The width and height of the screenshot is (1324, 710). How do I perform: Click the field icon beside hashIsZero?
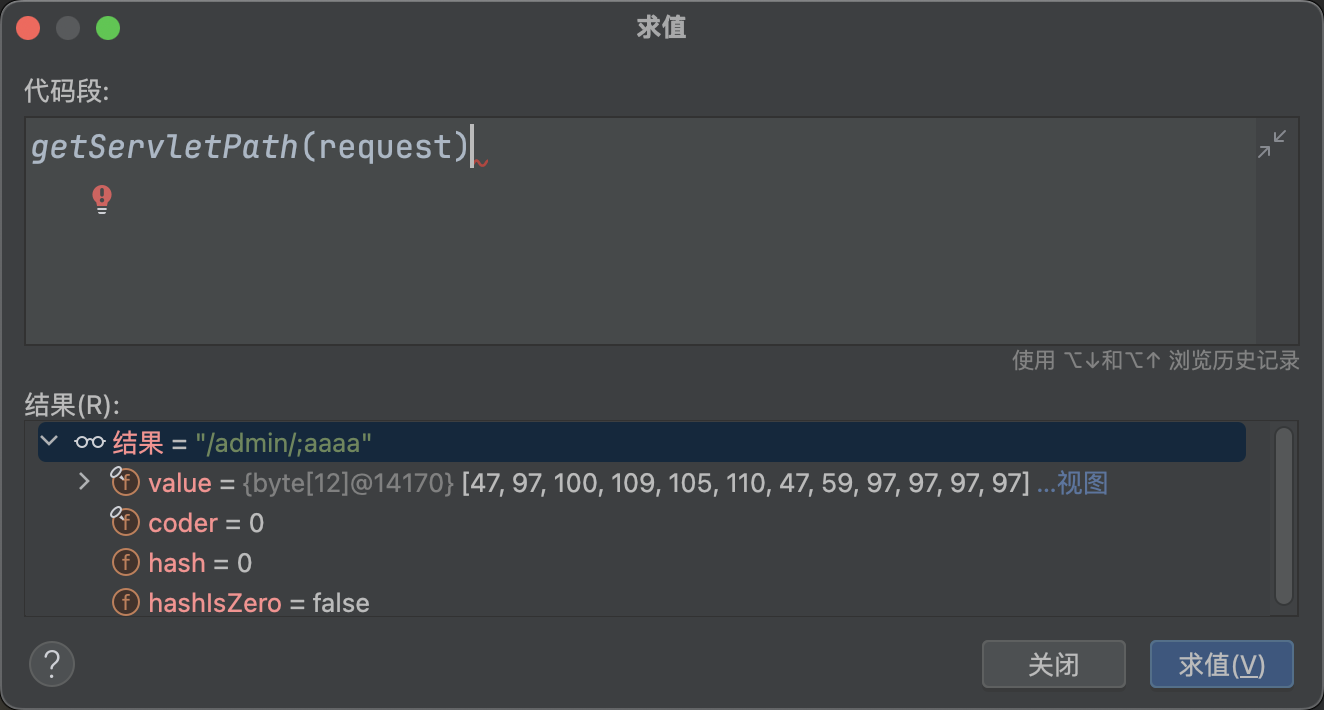pos(125,603)
